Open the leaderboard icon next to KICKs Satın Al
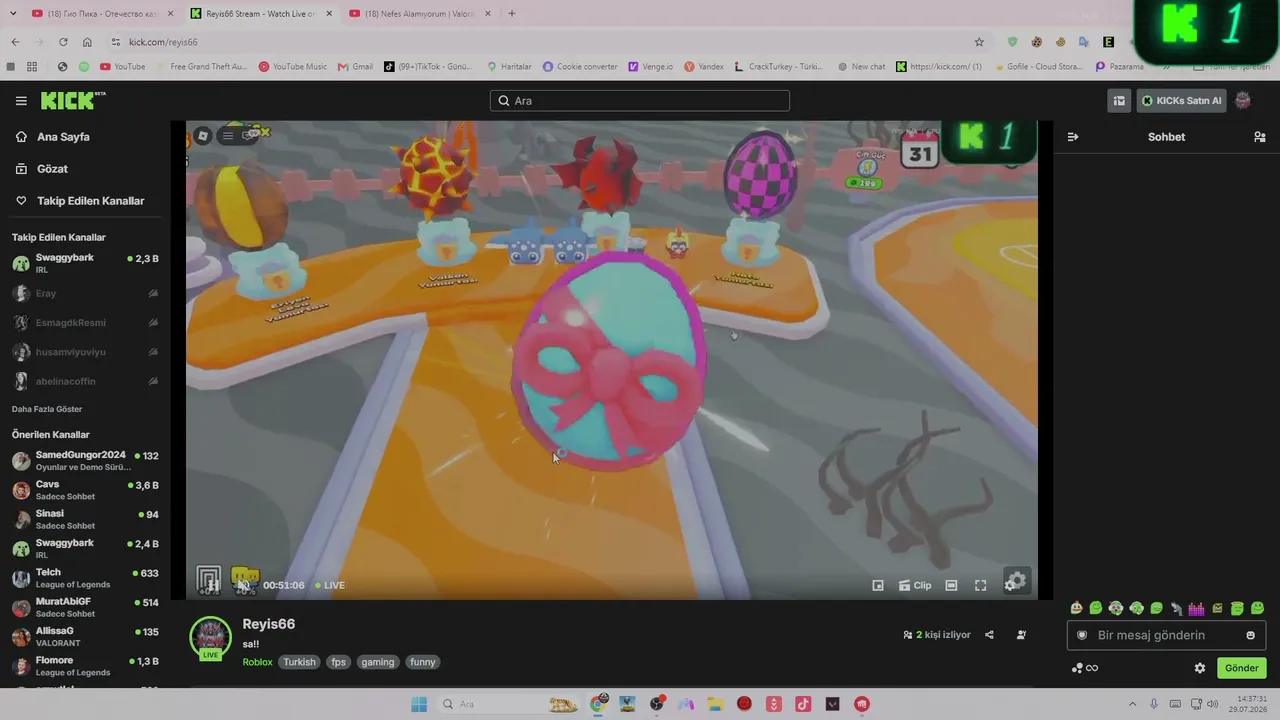Viewport: 1280px width, 720px height. [1119, 101]
